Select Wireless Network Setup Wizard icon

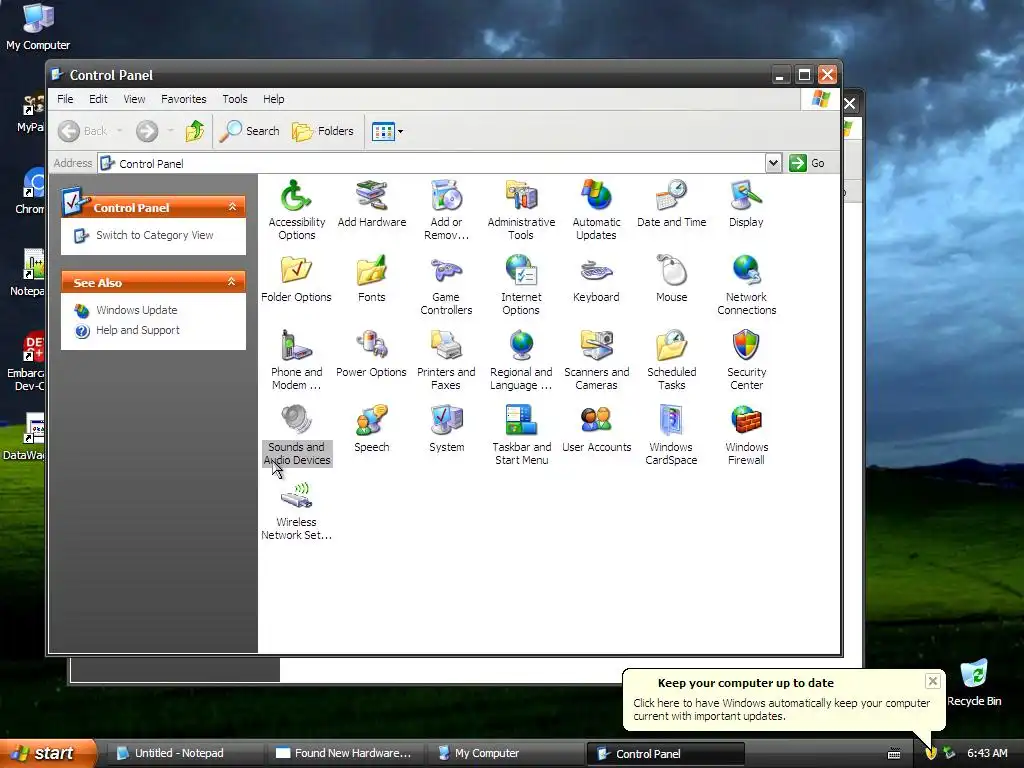pos(296,509)
